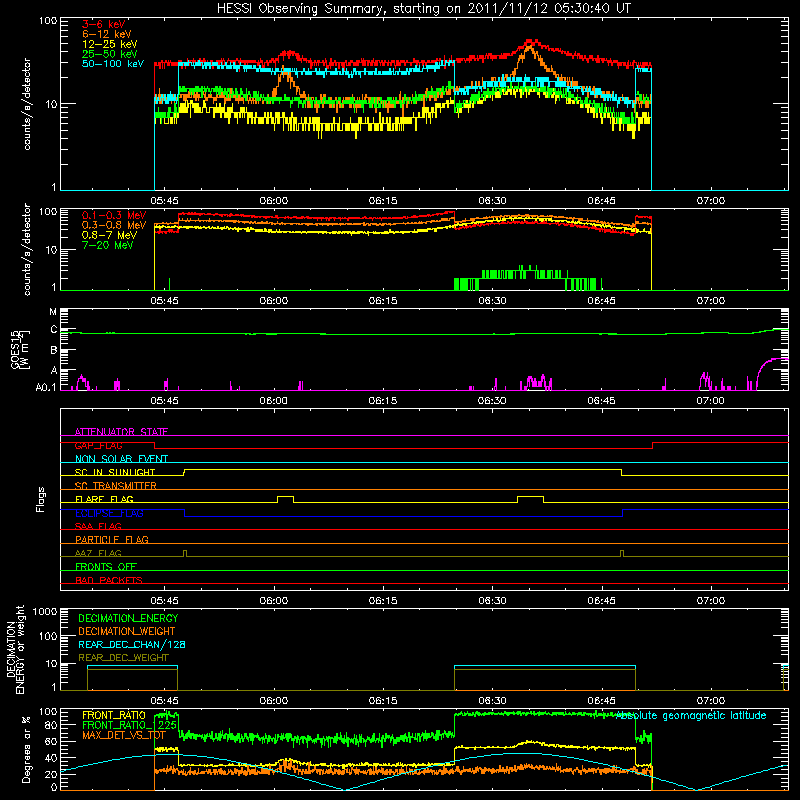Click the DECIMATION_ENERGY legend label
Image resolution: width=800 pixels, height=800 pixels.
coord(128,618)
